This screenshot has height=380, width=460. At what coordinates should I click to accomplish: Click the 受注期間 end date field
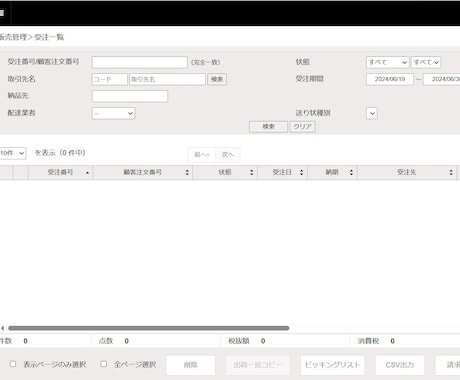pyautogui.click(x=442, y=79)
